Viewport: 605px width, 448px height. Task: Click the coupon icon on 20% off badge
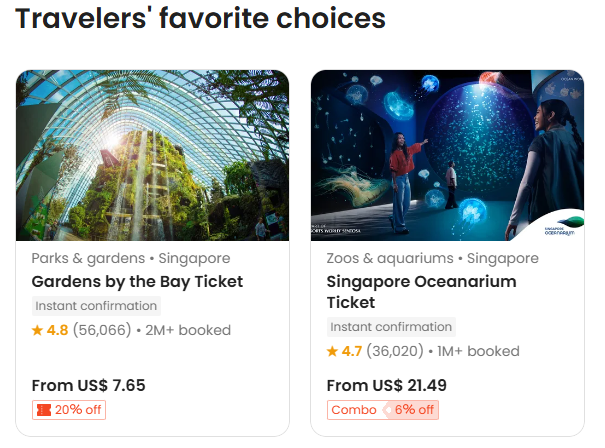43,409
